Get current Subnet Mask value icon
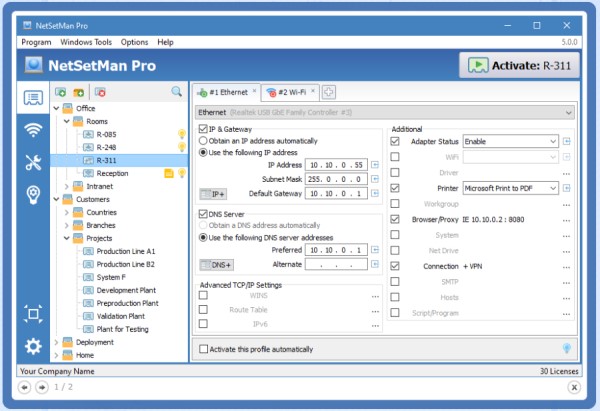600x411 pixels. (375, 179)
